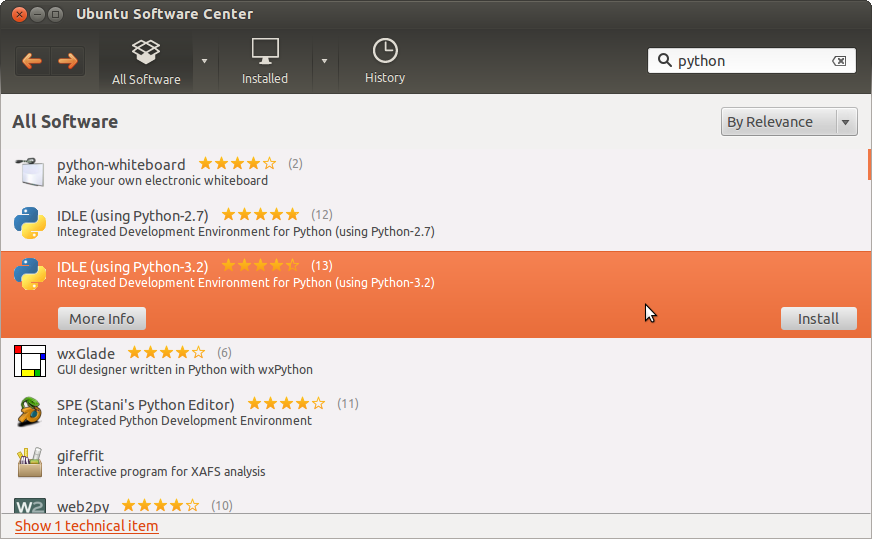Click python-whiteboard description text
This screenshot has width=872, height=539.
tap(162, 181)
